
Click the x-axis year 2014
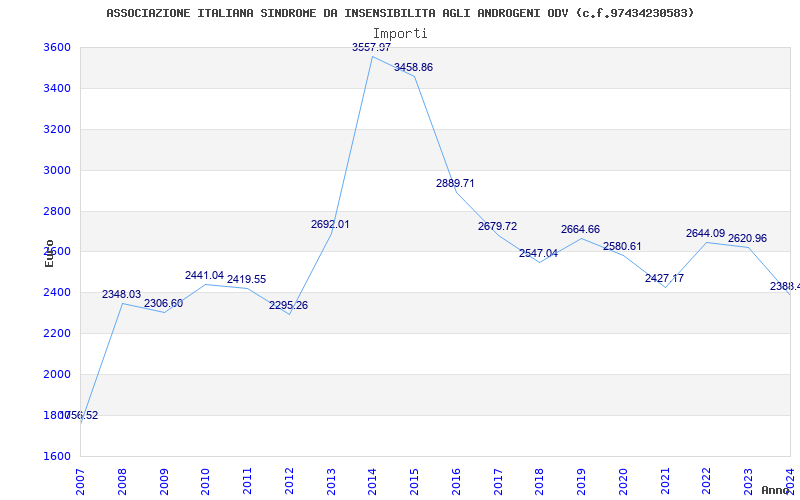(x=372, y=482)
